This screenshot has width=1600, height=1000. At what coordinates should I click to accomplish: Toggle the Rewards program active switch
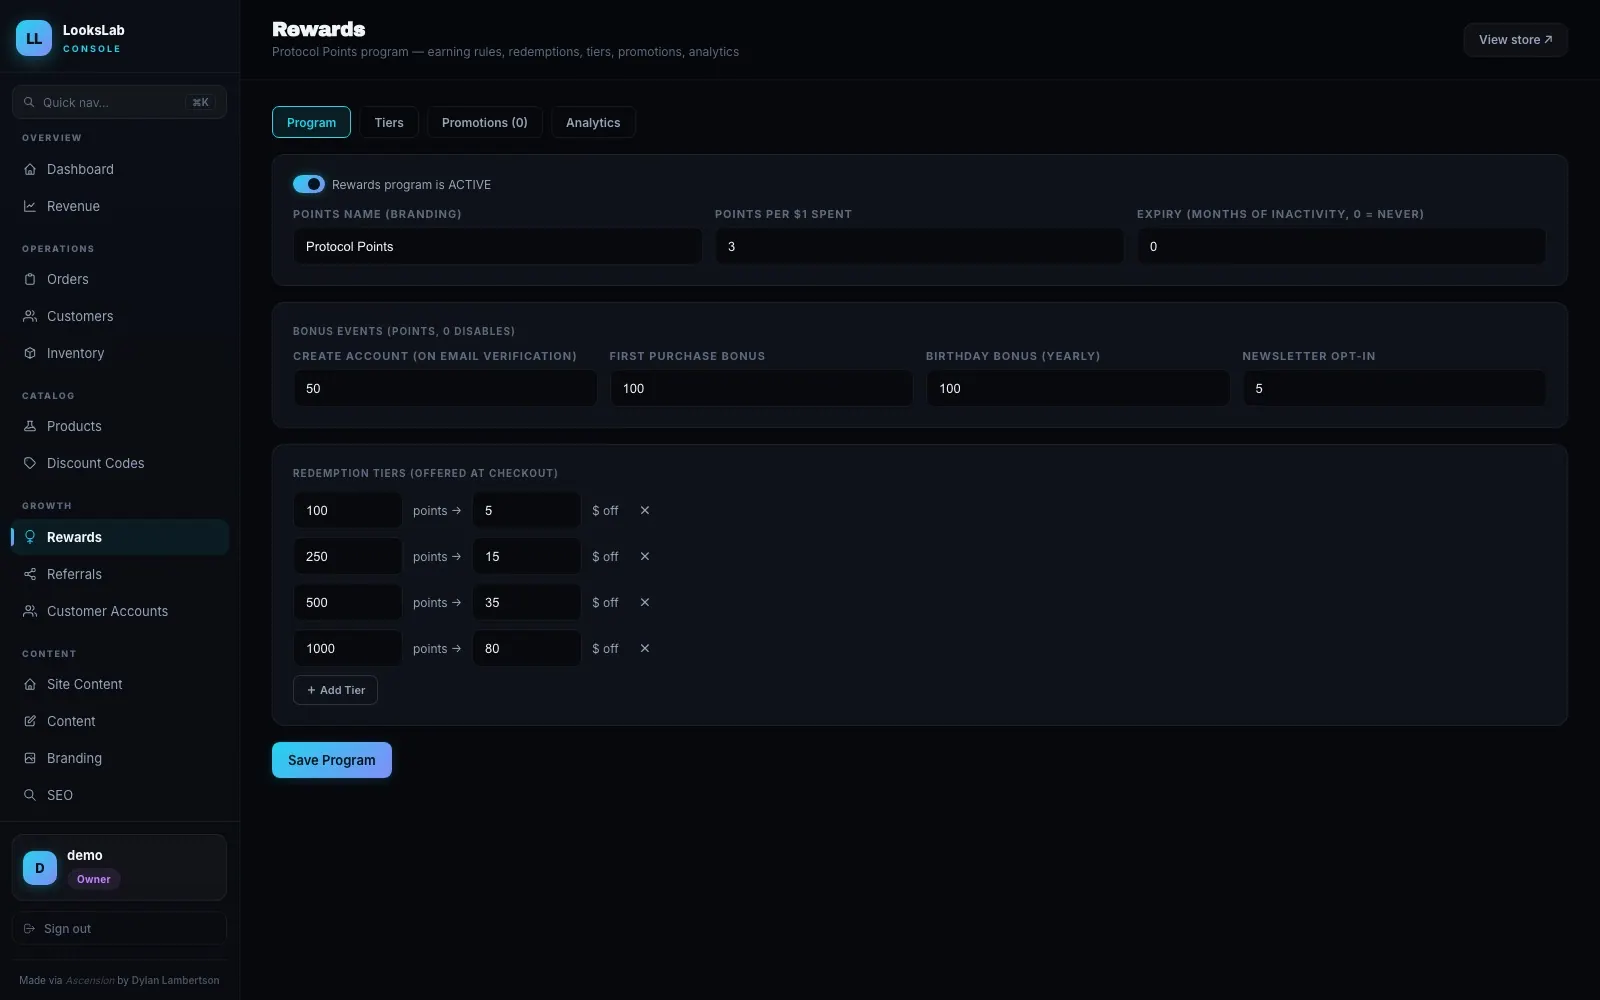click(x=309, y=184)
